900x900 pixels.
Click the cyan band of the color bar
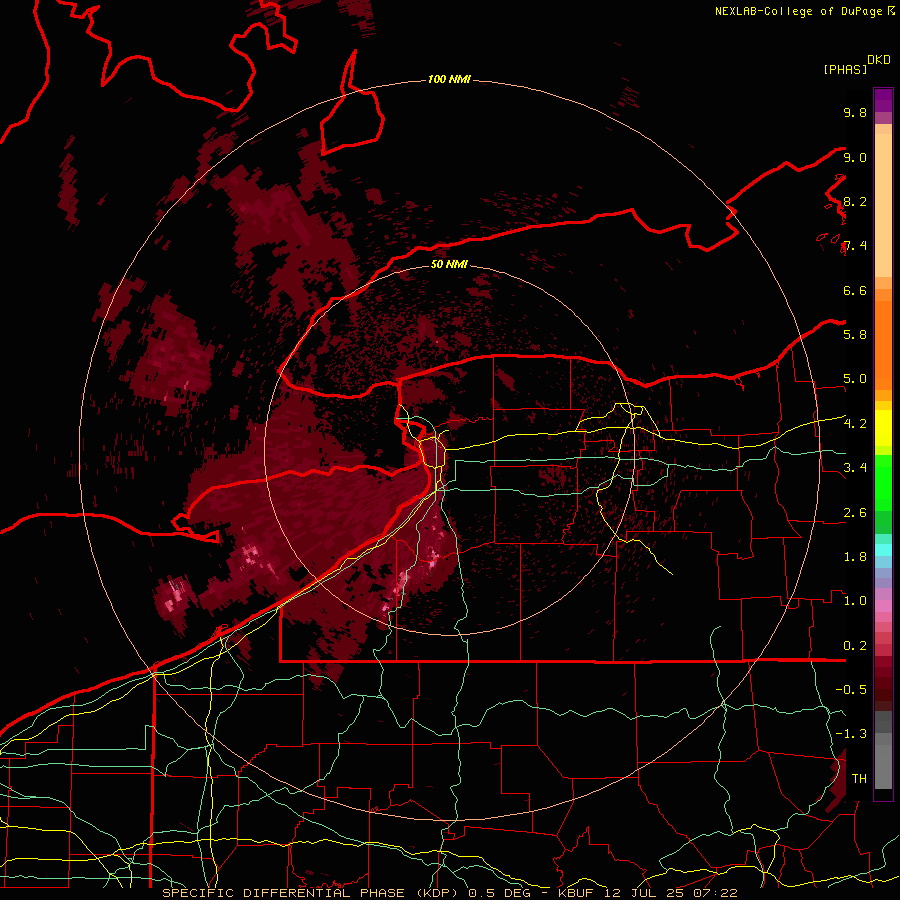(883, 550)
